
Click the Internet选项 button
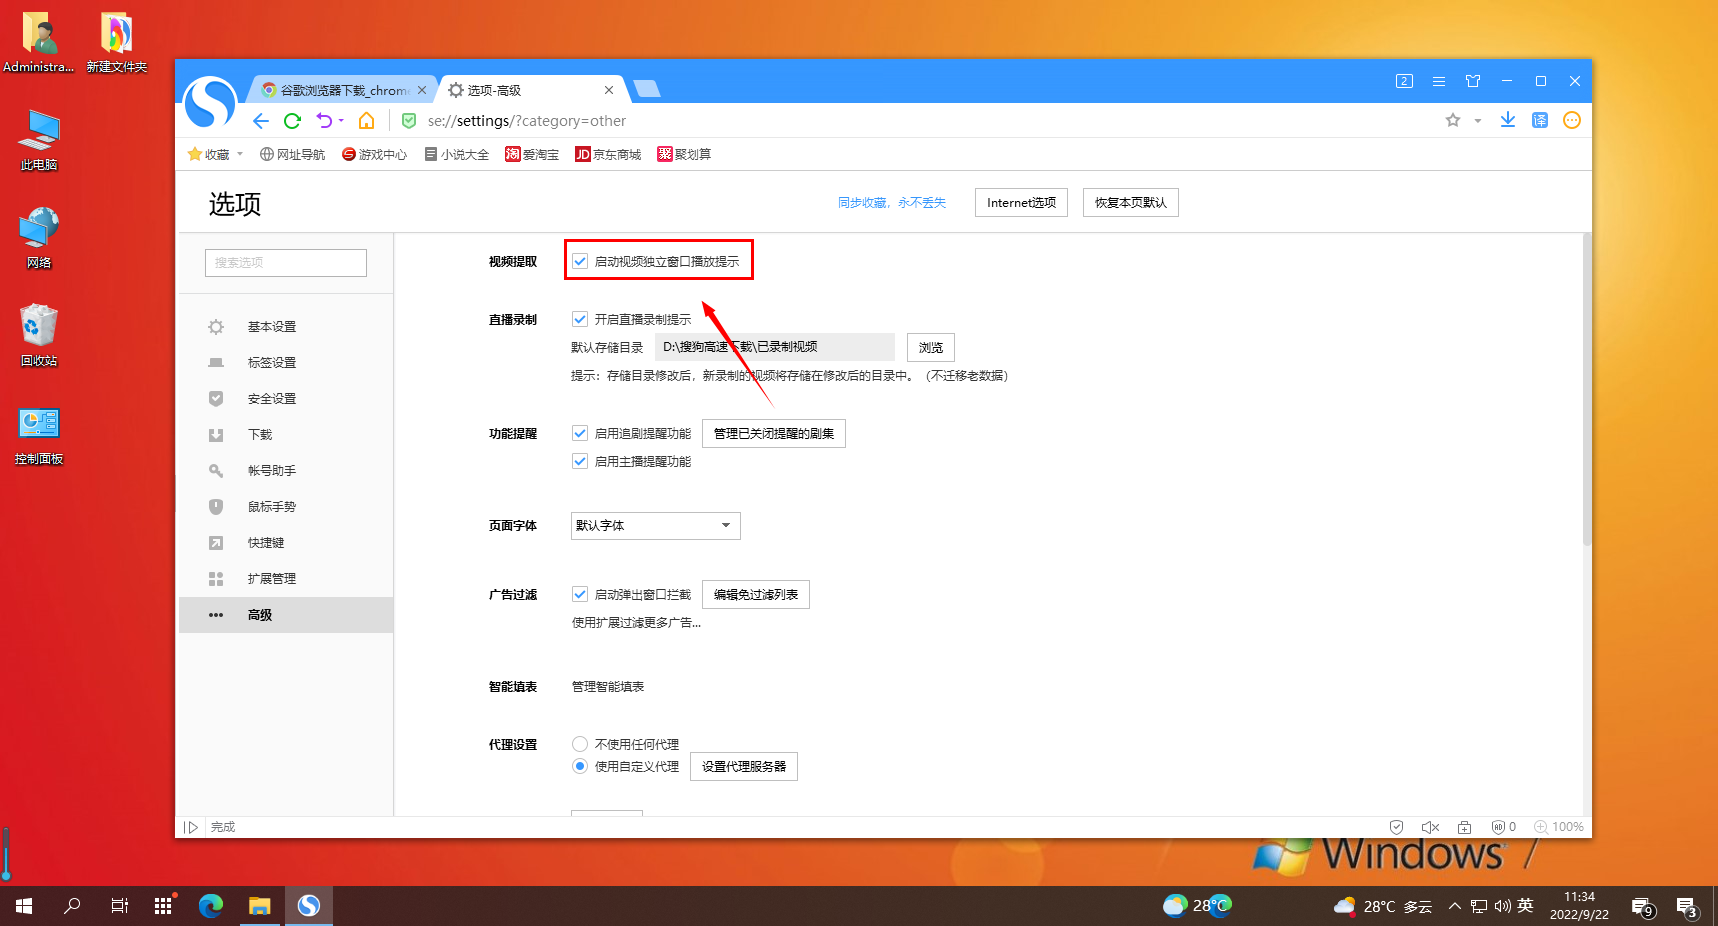[1021, 202]
